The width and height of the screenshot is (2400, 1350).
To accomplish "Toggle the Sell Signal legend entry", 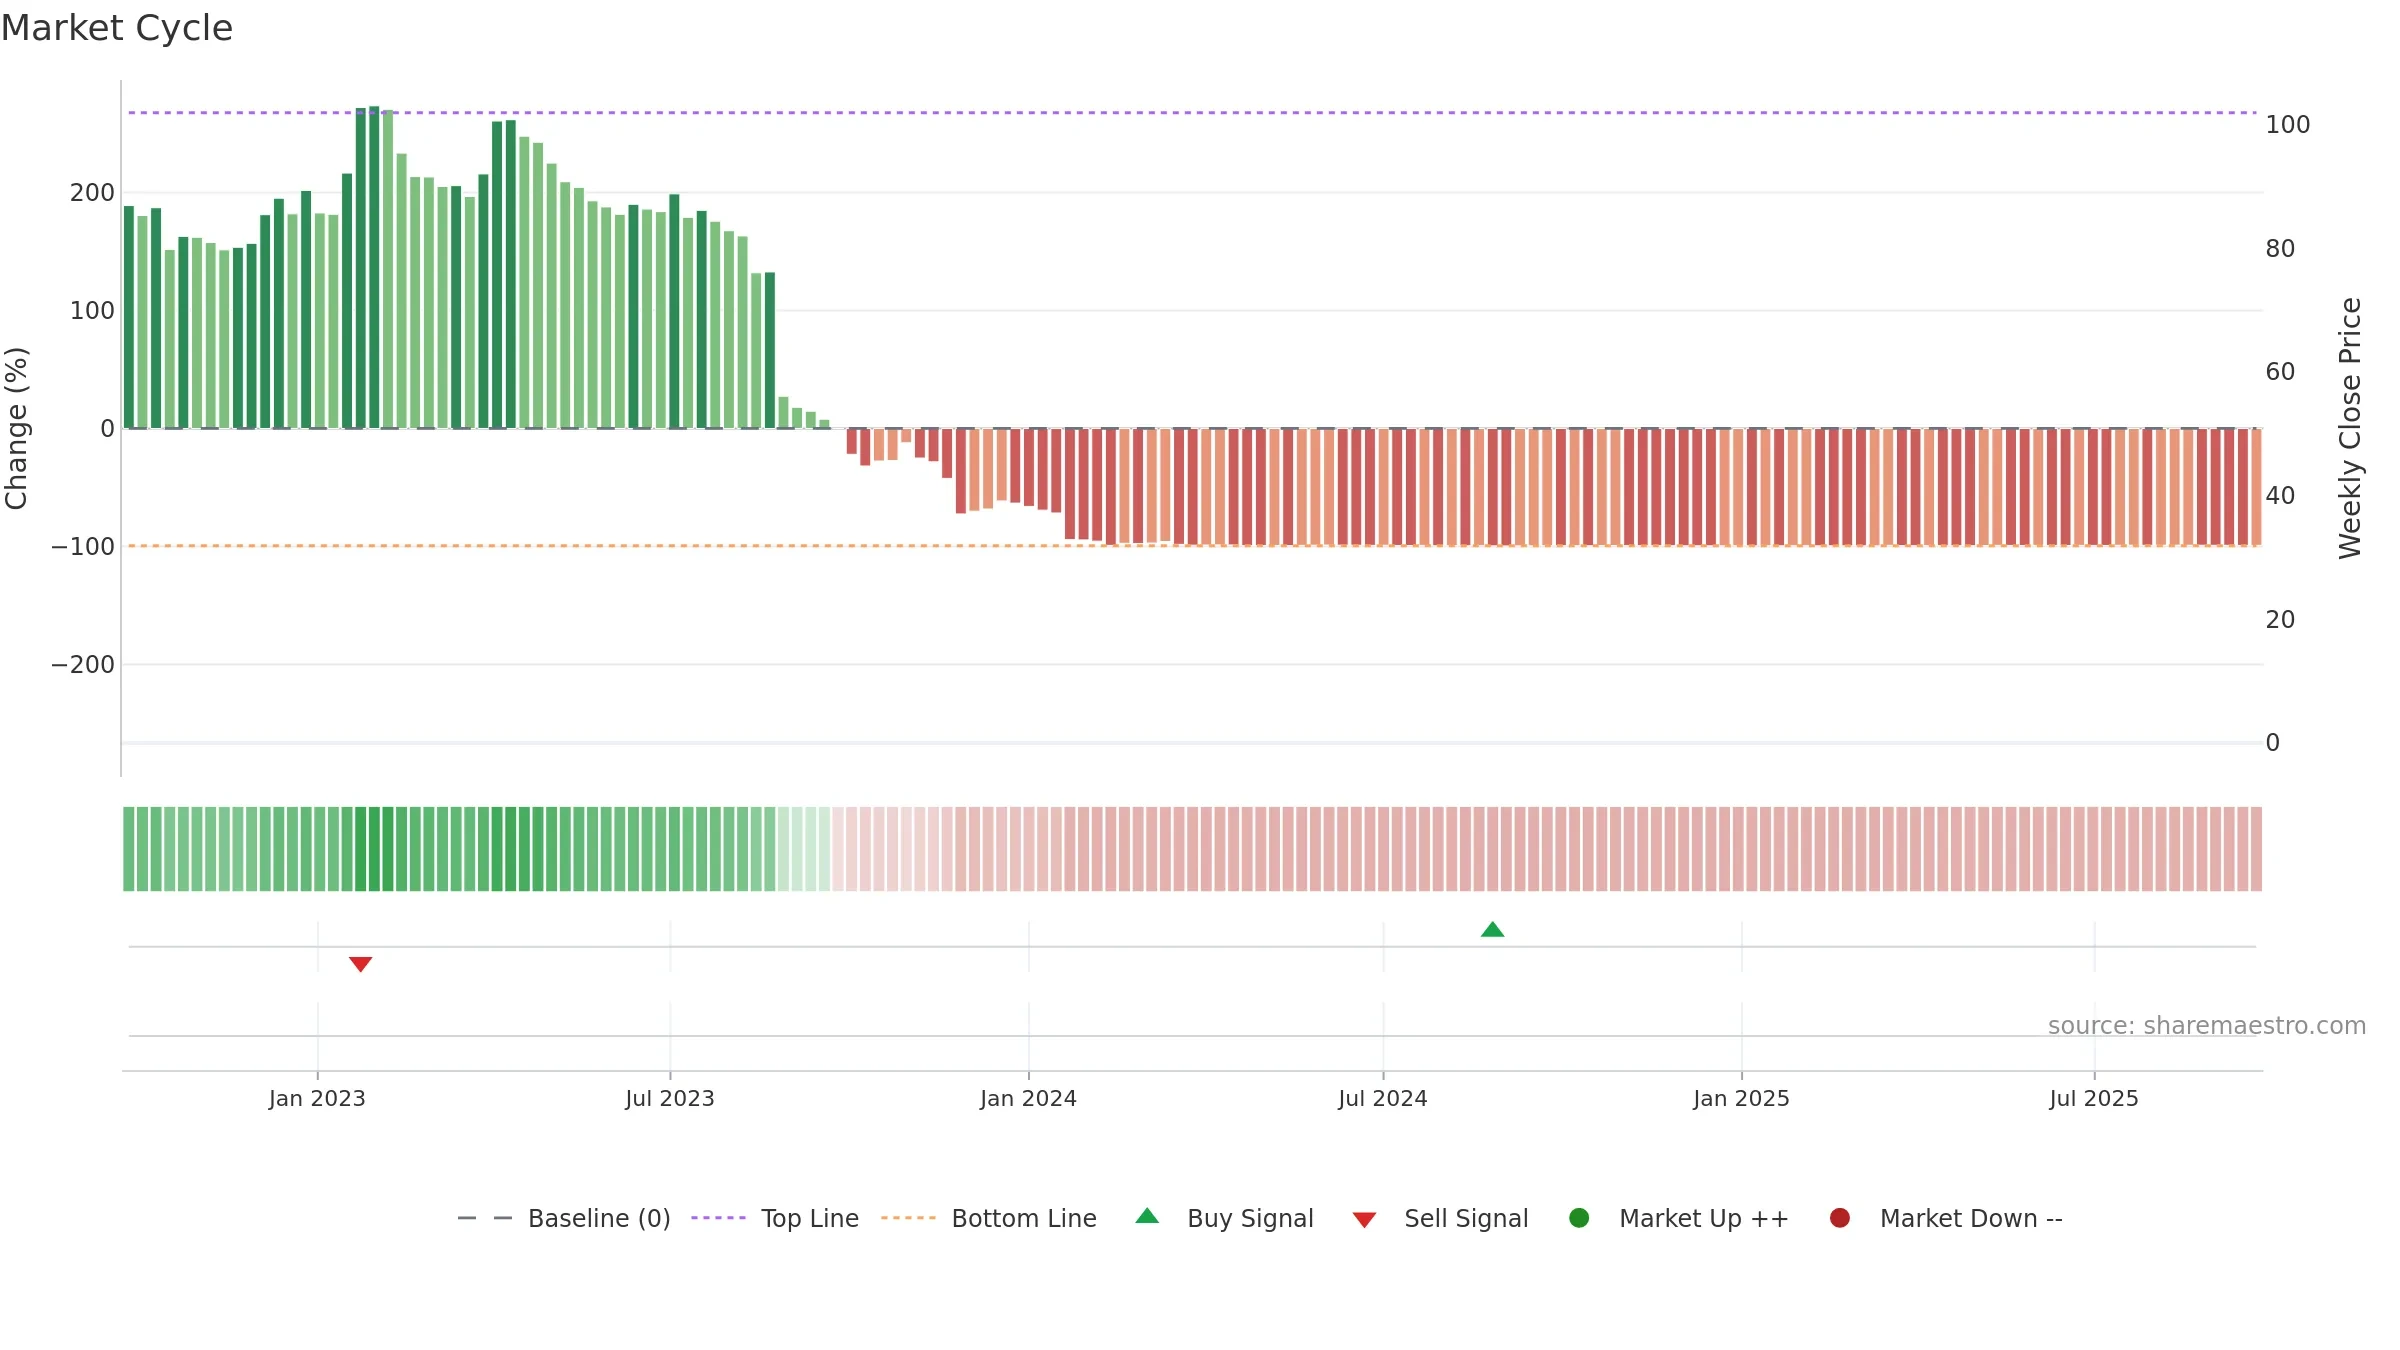I will pyautogui.click(x=1440, y=1218).
